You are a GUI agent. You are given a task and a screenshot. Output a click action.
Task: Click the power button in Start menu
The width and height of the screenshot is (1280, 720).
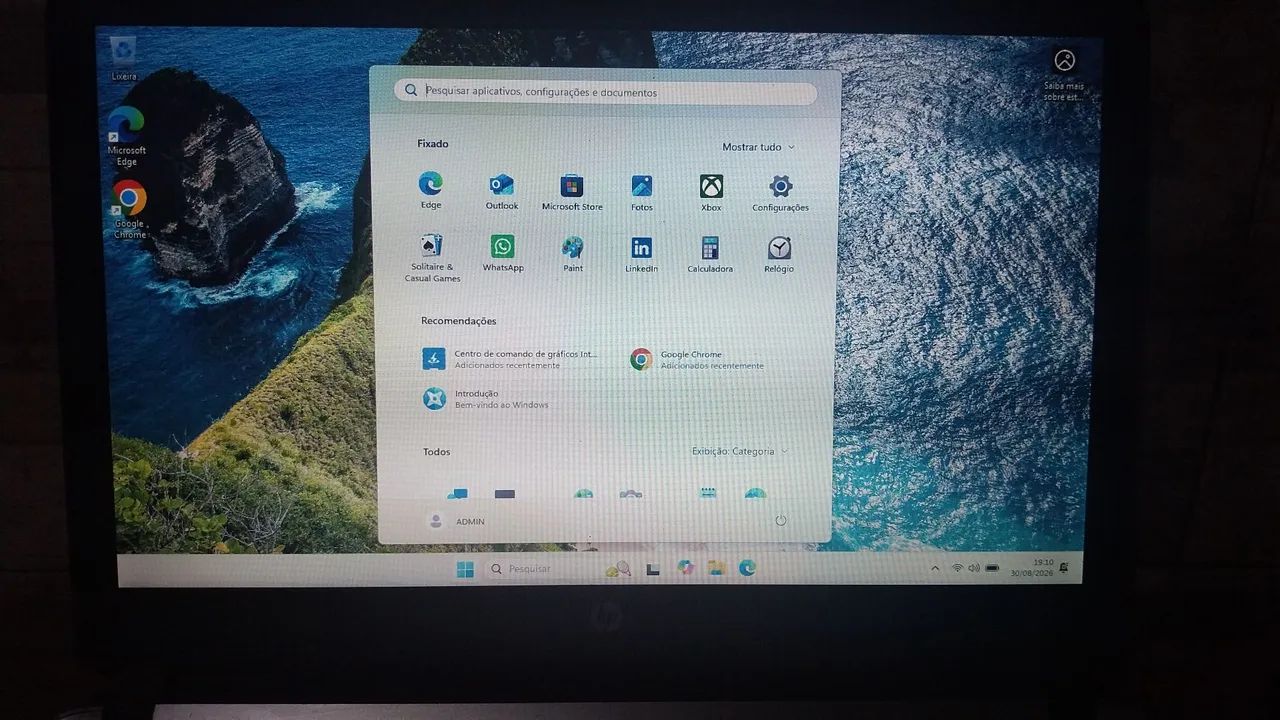tap(781, 521)
